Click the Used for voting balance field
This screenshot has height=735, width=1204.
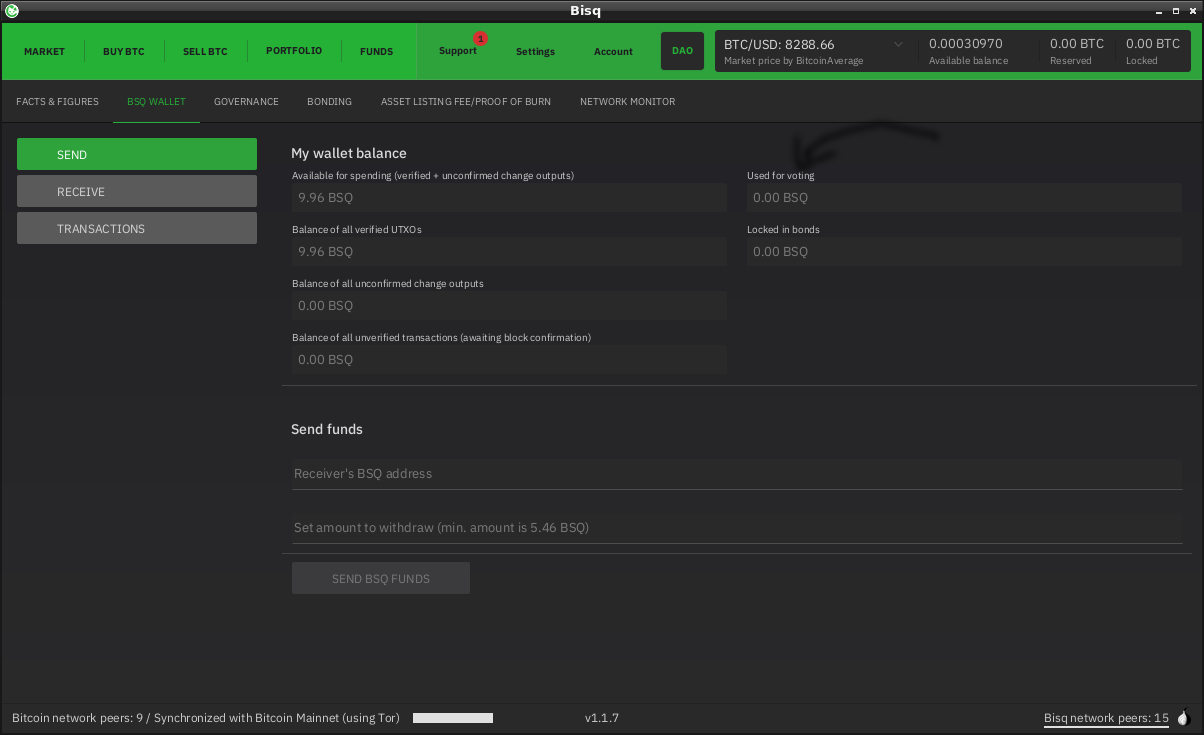click(x=964, y=198)
